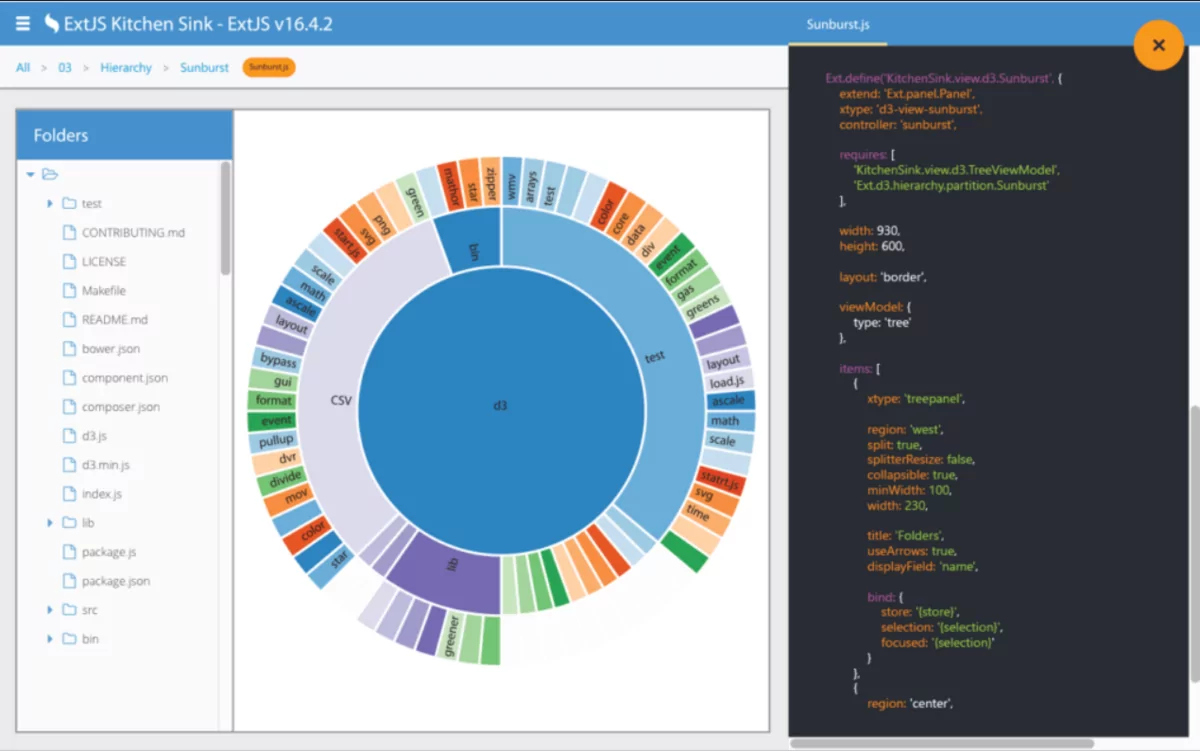The height and width of the screenshot is (751, 1200).
Task: Click the code panel horizontal scrollbar
Action: [942, 743]
